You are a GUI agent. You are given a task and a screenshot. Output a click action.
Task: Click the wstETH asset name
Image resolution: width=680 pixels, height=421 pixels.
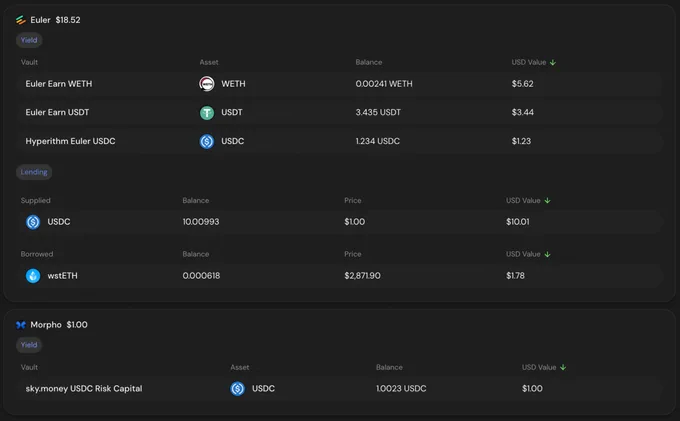[x=62, y=276]
